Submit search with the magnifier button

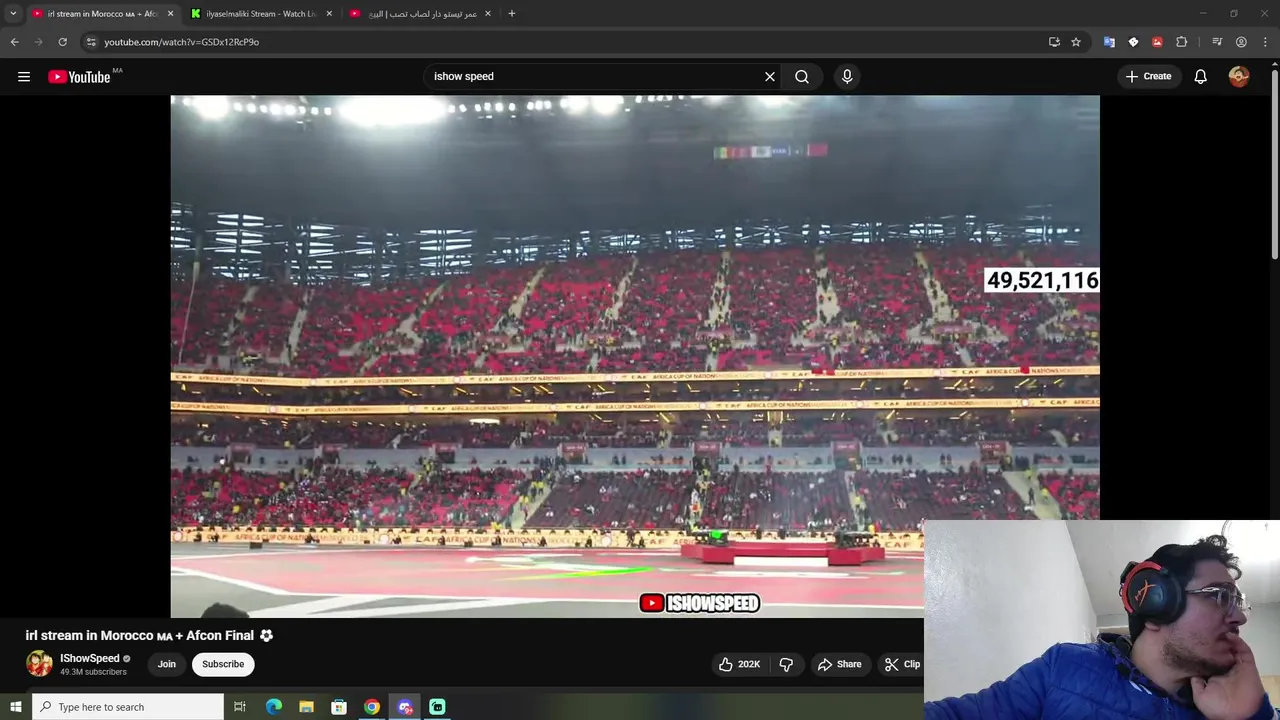[x=802, y=76]
